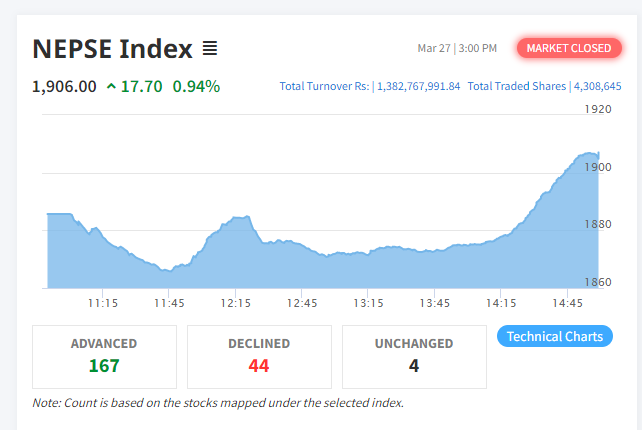This screenshot has width=642, height=430.
Task: Click the 12:15 time label on chart axis
Action: click(x=235, y=303)
